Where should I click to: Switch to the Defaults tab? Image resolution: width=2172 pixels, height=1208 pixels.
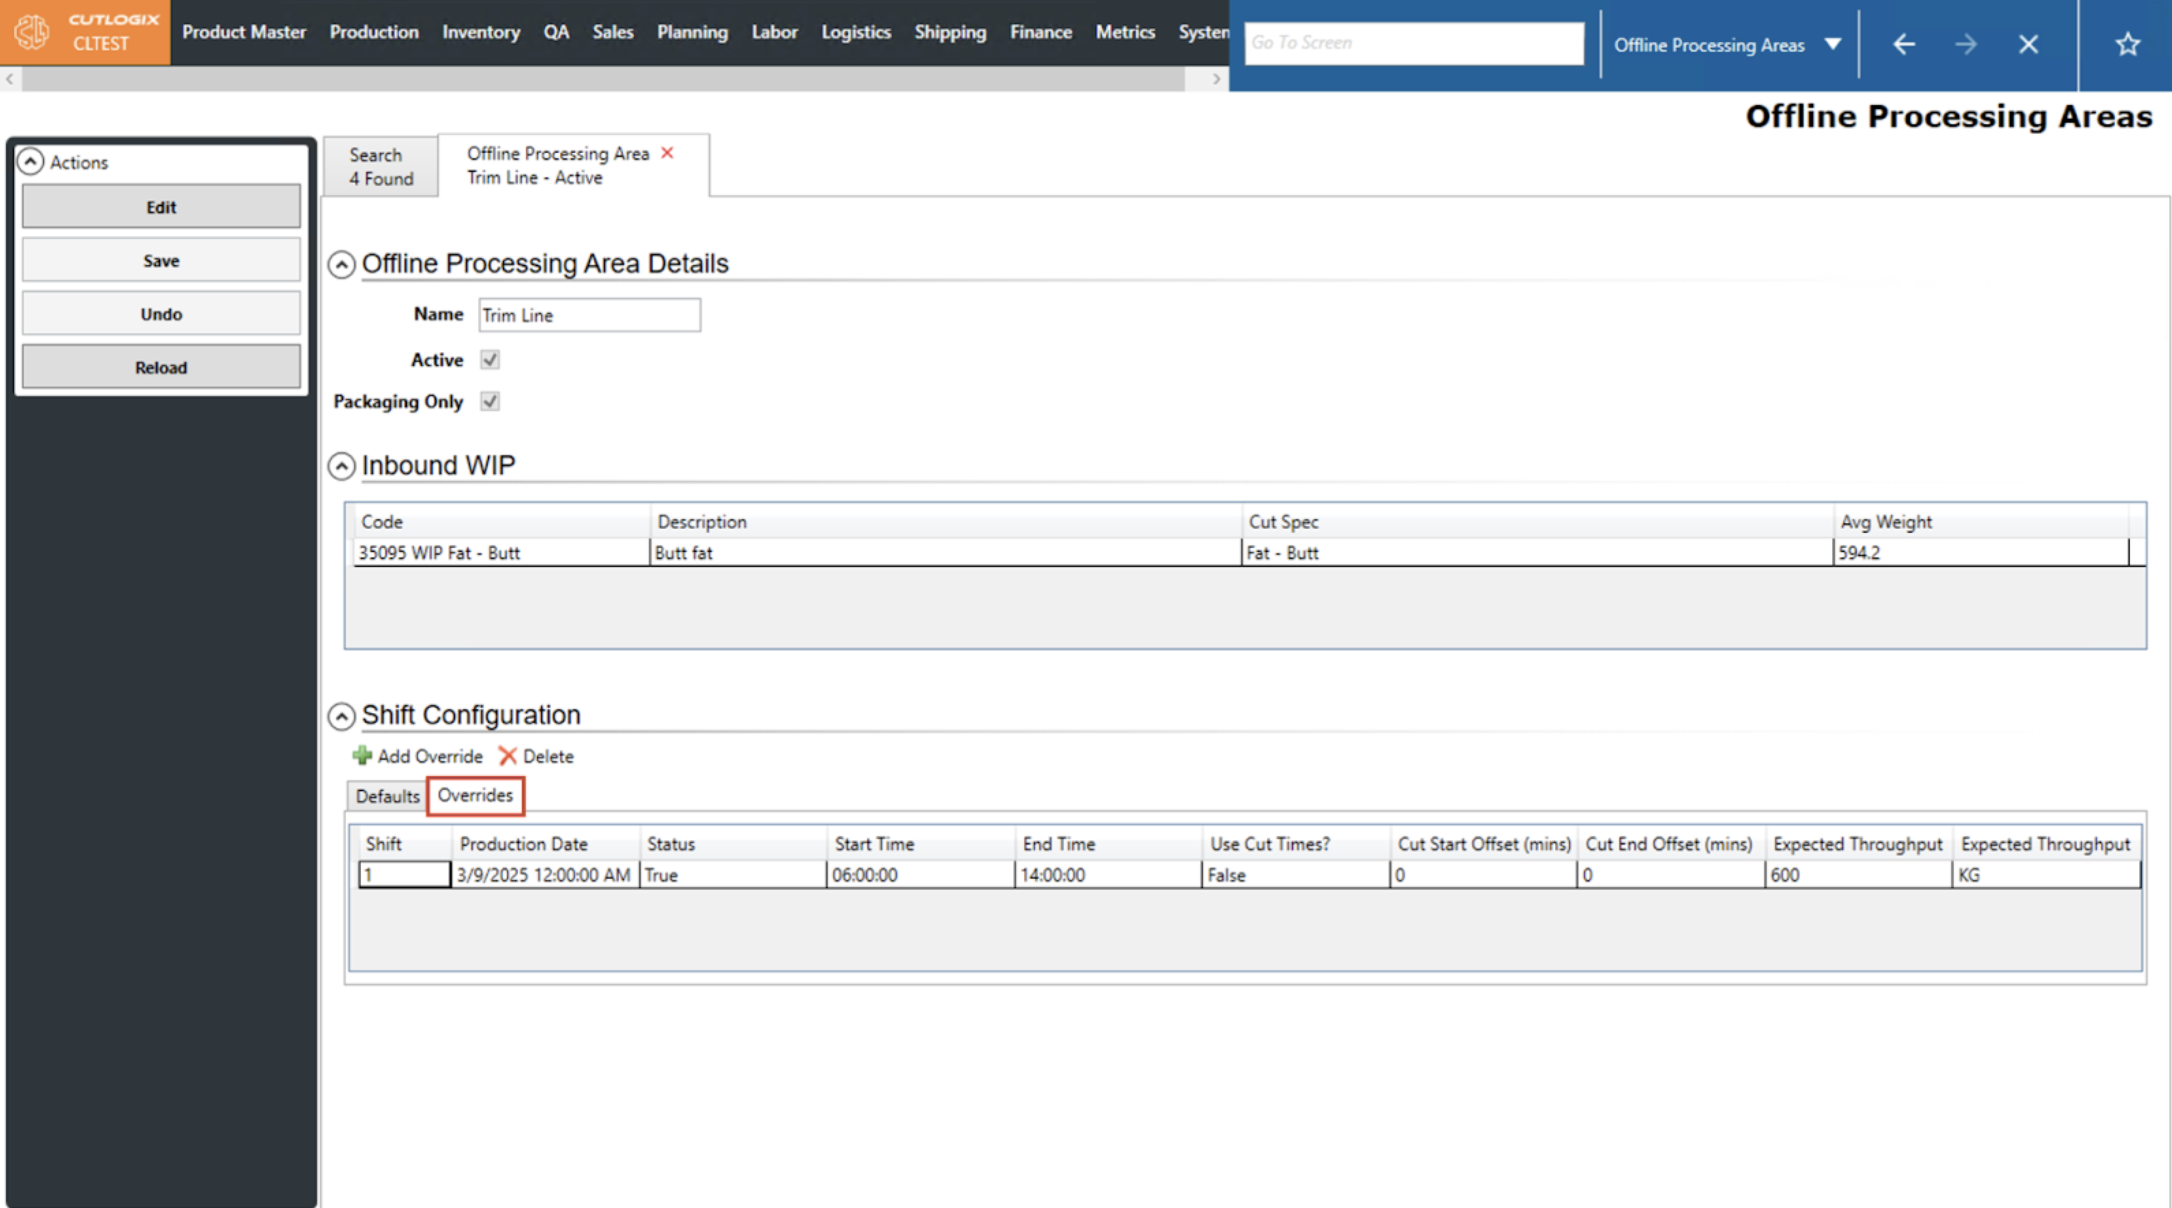tap(387, 796)
